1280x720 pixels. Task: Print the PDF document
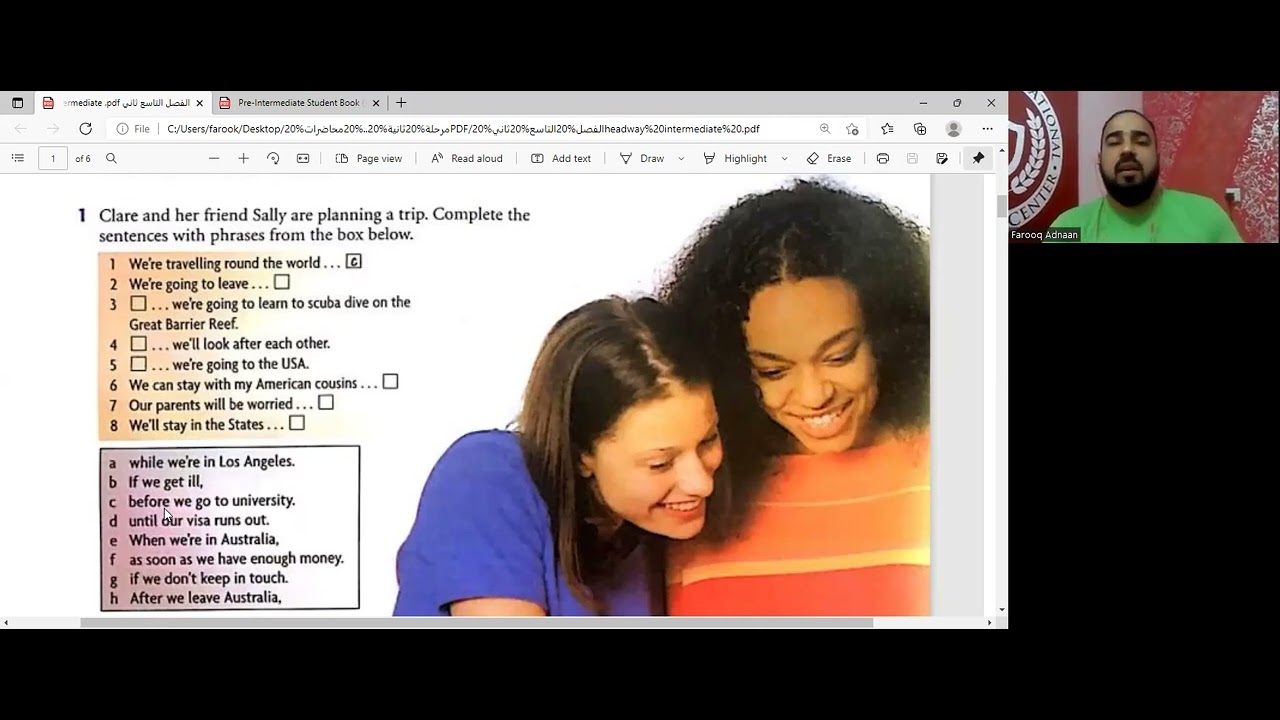(883, 158)
